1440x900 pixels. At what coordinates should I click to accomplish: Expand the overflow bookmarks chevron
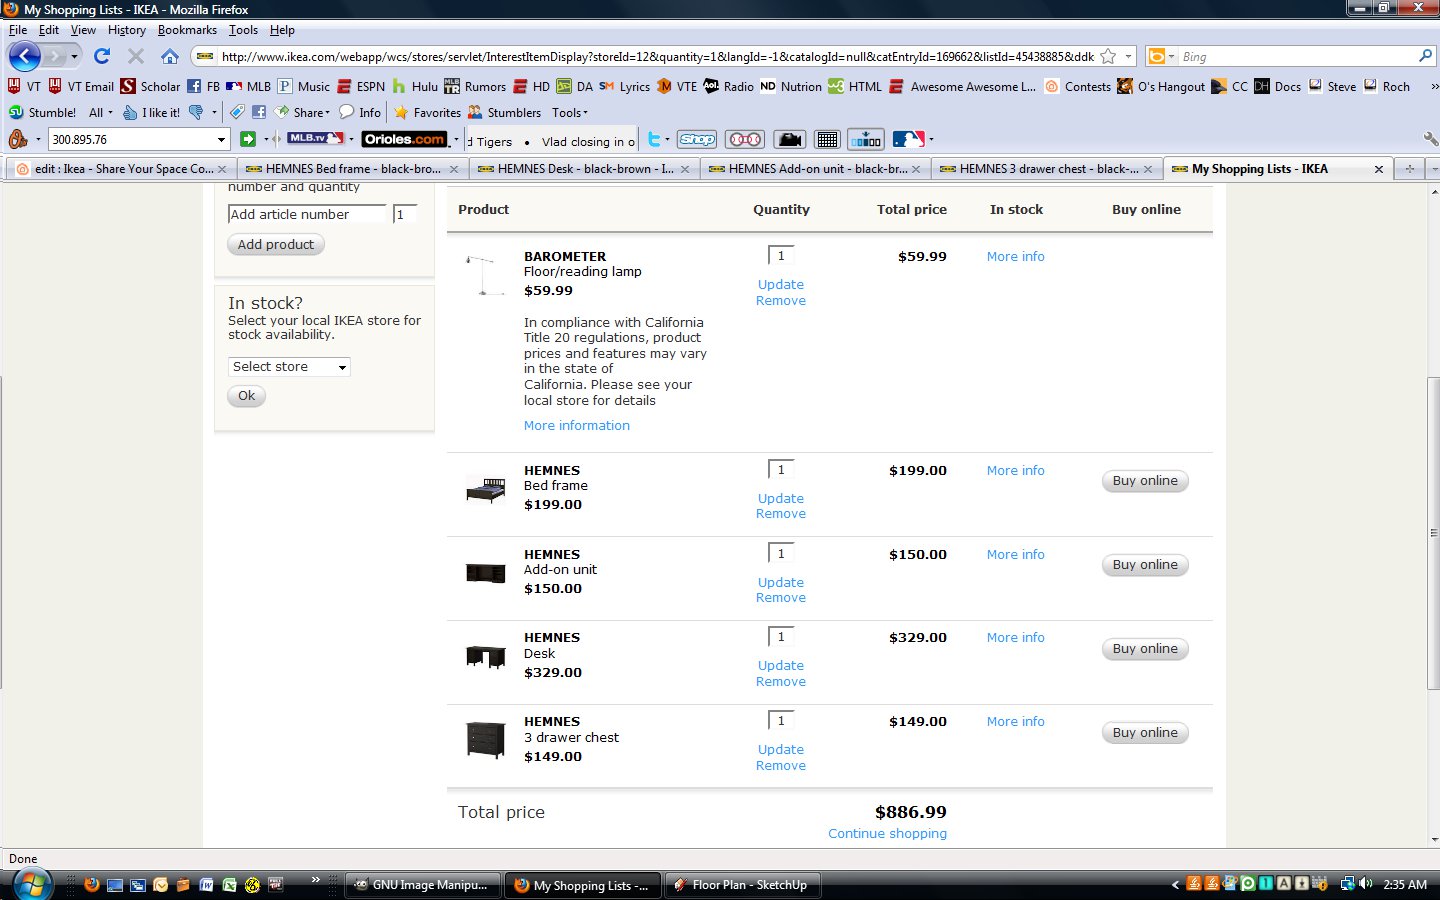[x=1434, y=86]
